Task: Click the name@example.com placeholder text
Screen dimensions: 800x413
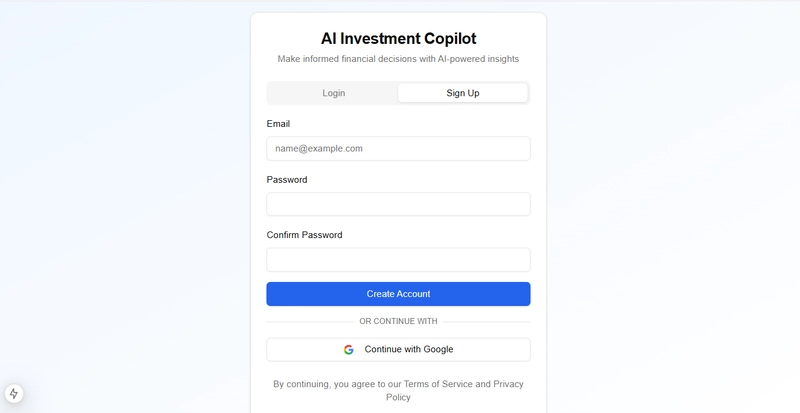Action: point(319,149)
